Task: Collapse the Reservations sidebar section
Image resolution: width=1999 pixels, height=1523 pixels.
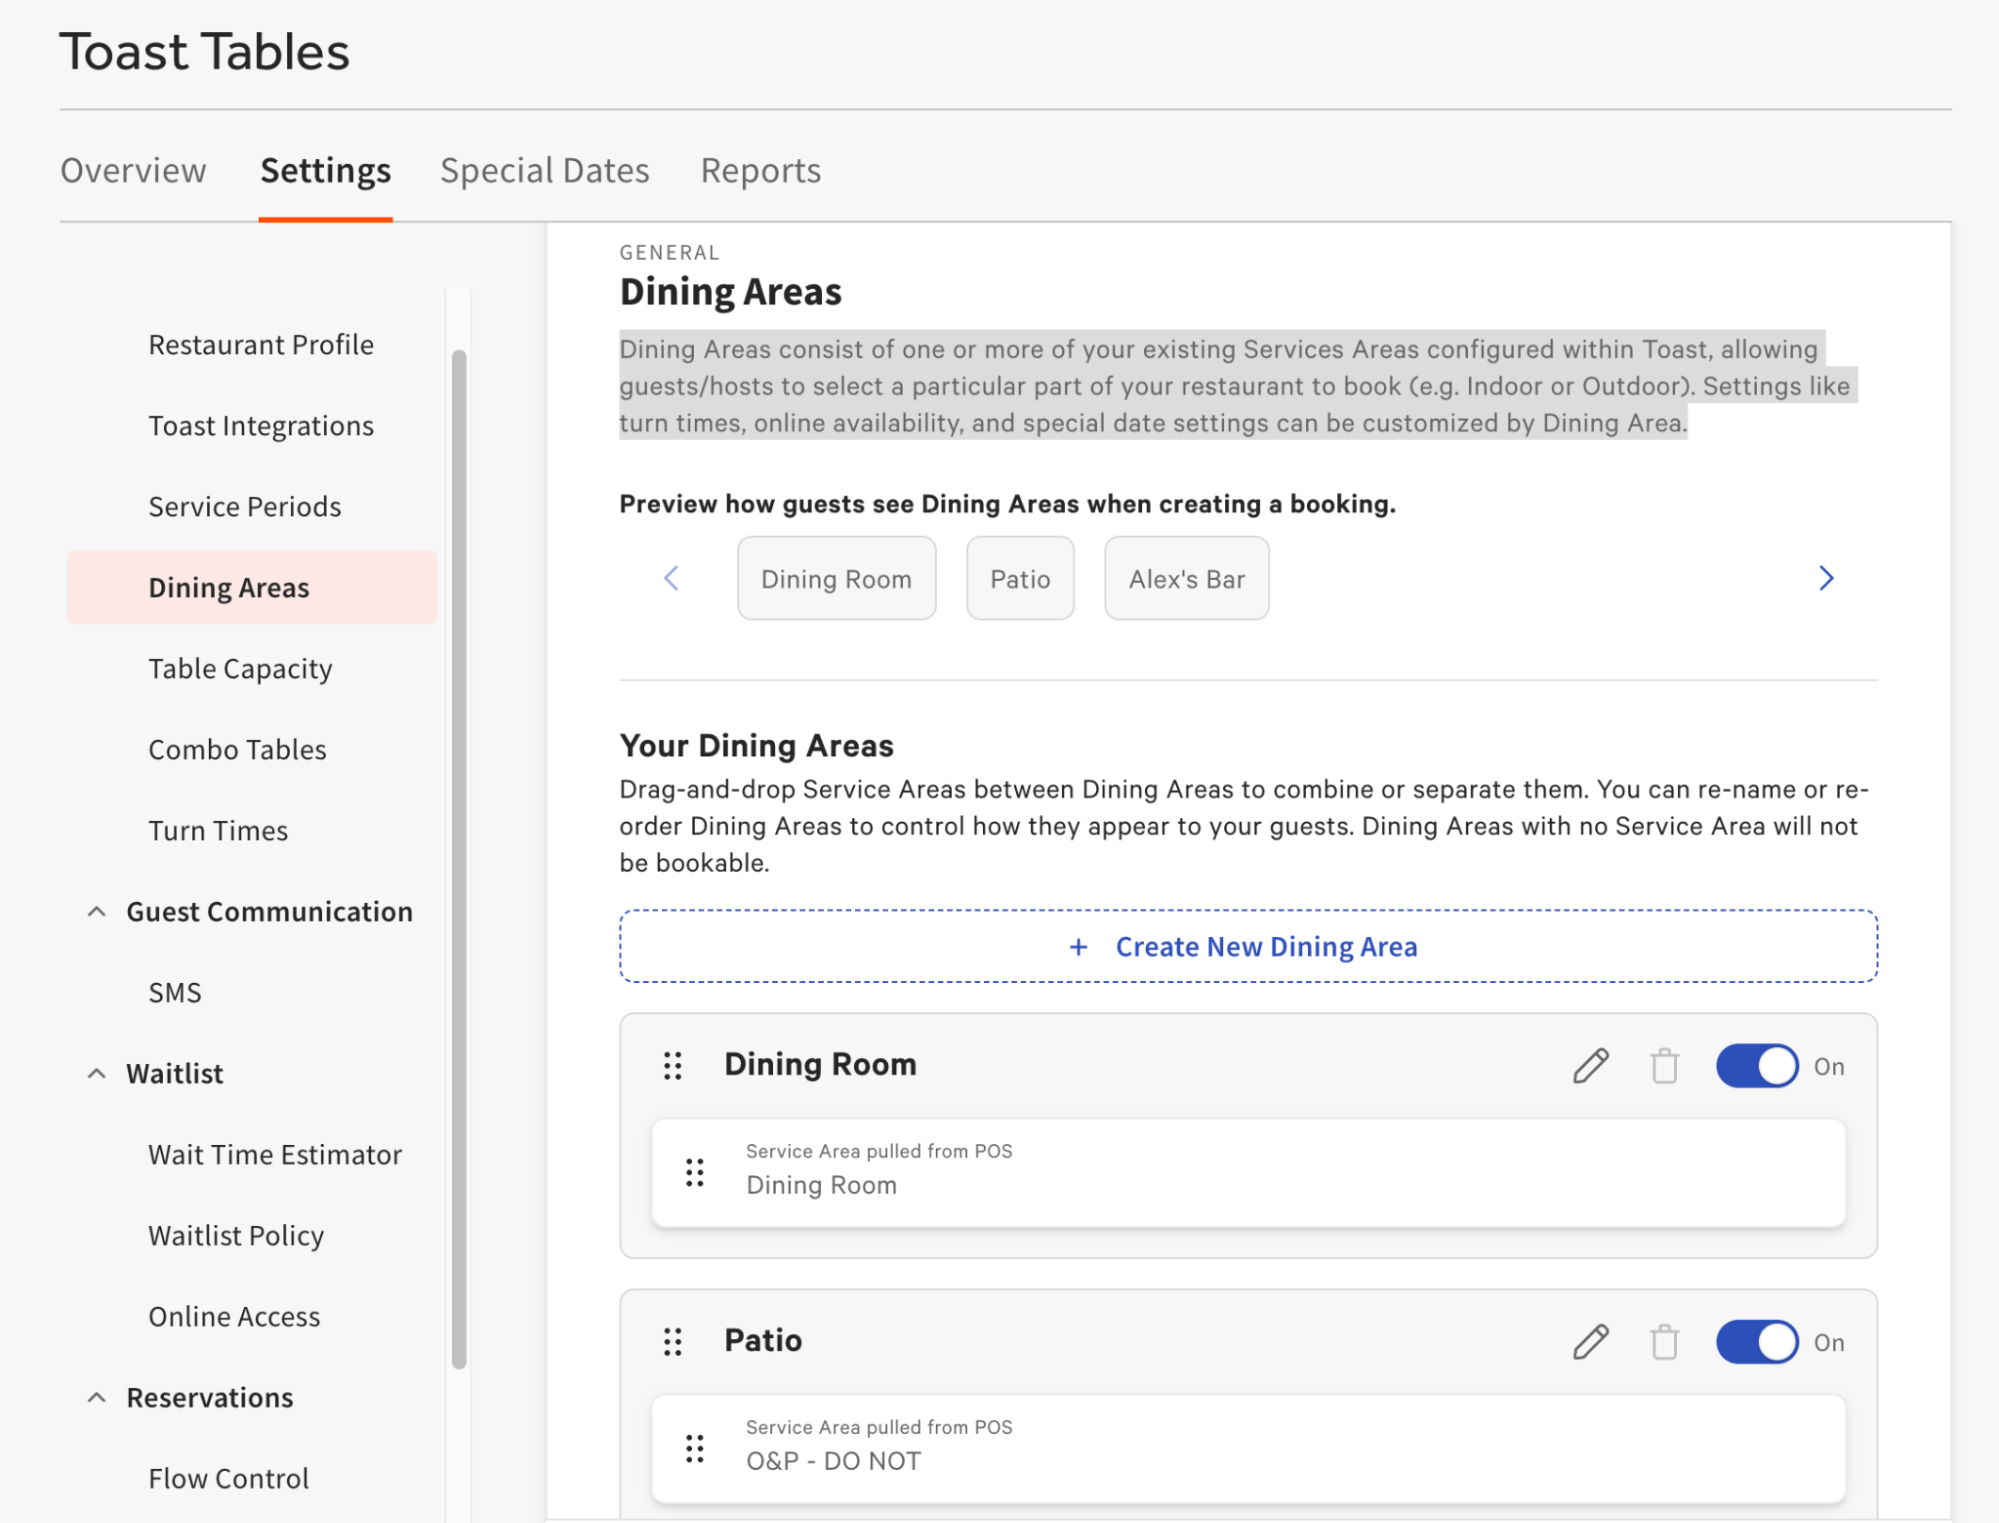Action: (x=97, y=1398)
